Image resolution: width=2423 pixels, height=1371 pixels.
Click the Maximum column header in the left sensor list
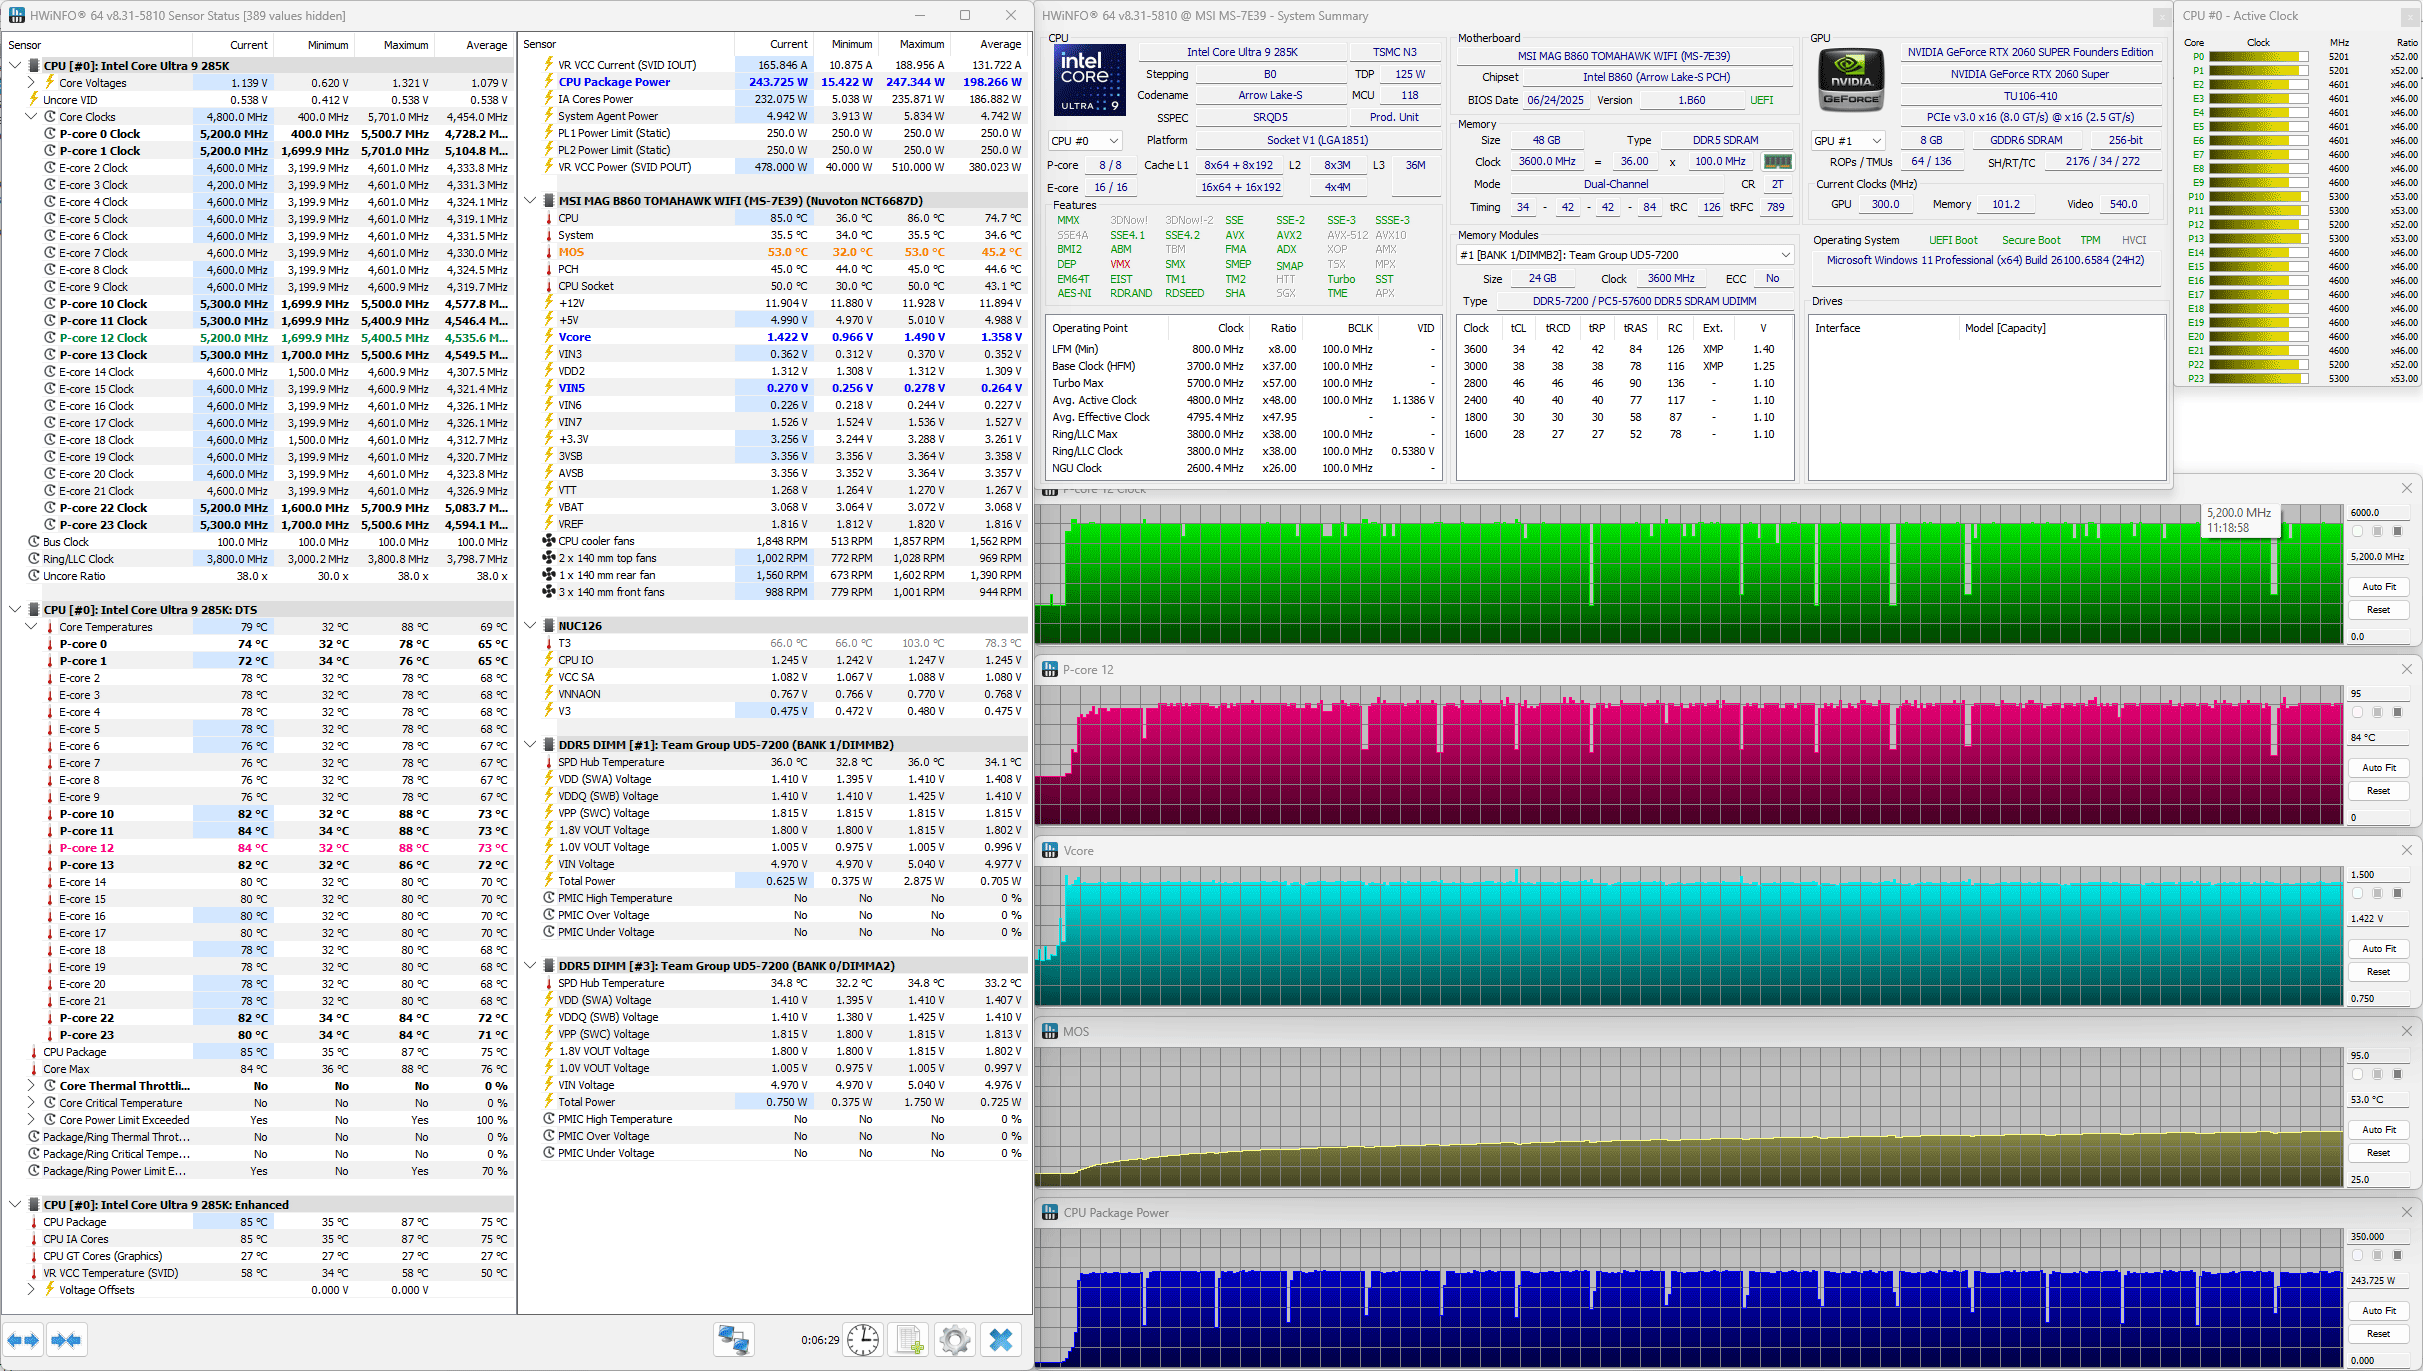[405, 45]
